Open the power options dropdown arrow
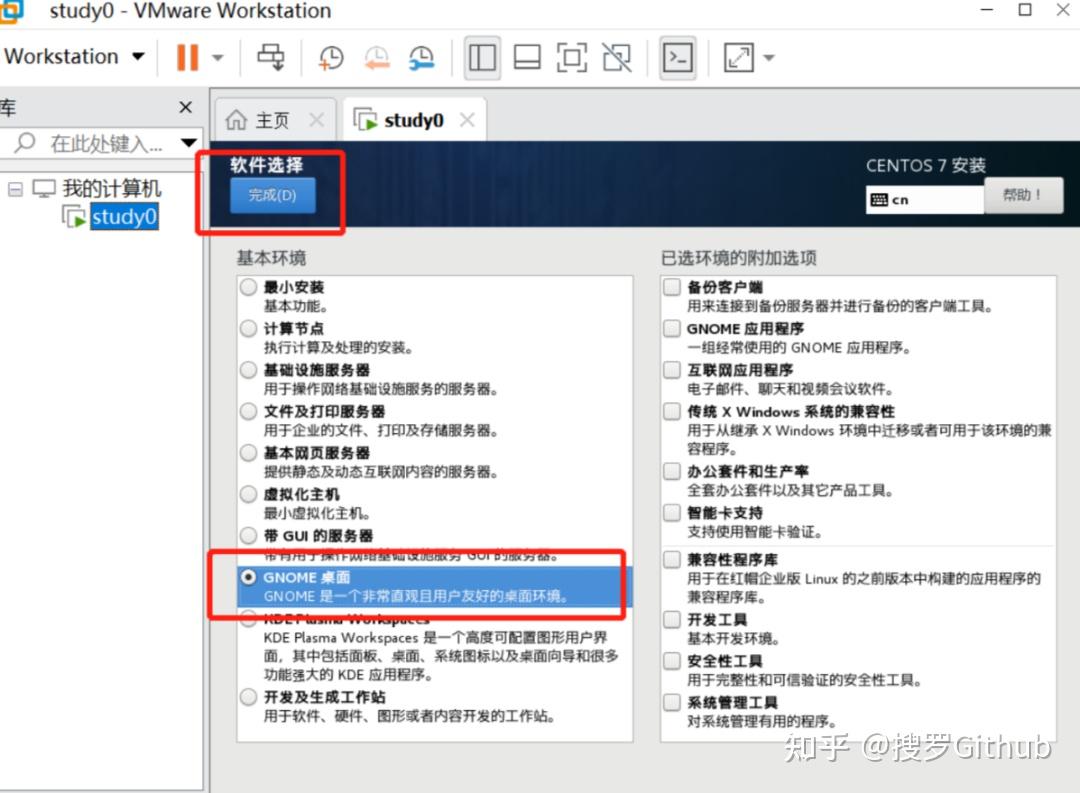1080x793 pixels. (x=218, y=58)
